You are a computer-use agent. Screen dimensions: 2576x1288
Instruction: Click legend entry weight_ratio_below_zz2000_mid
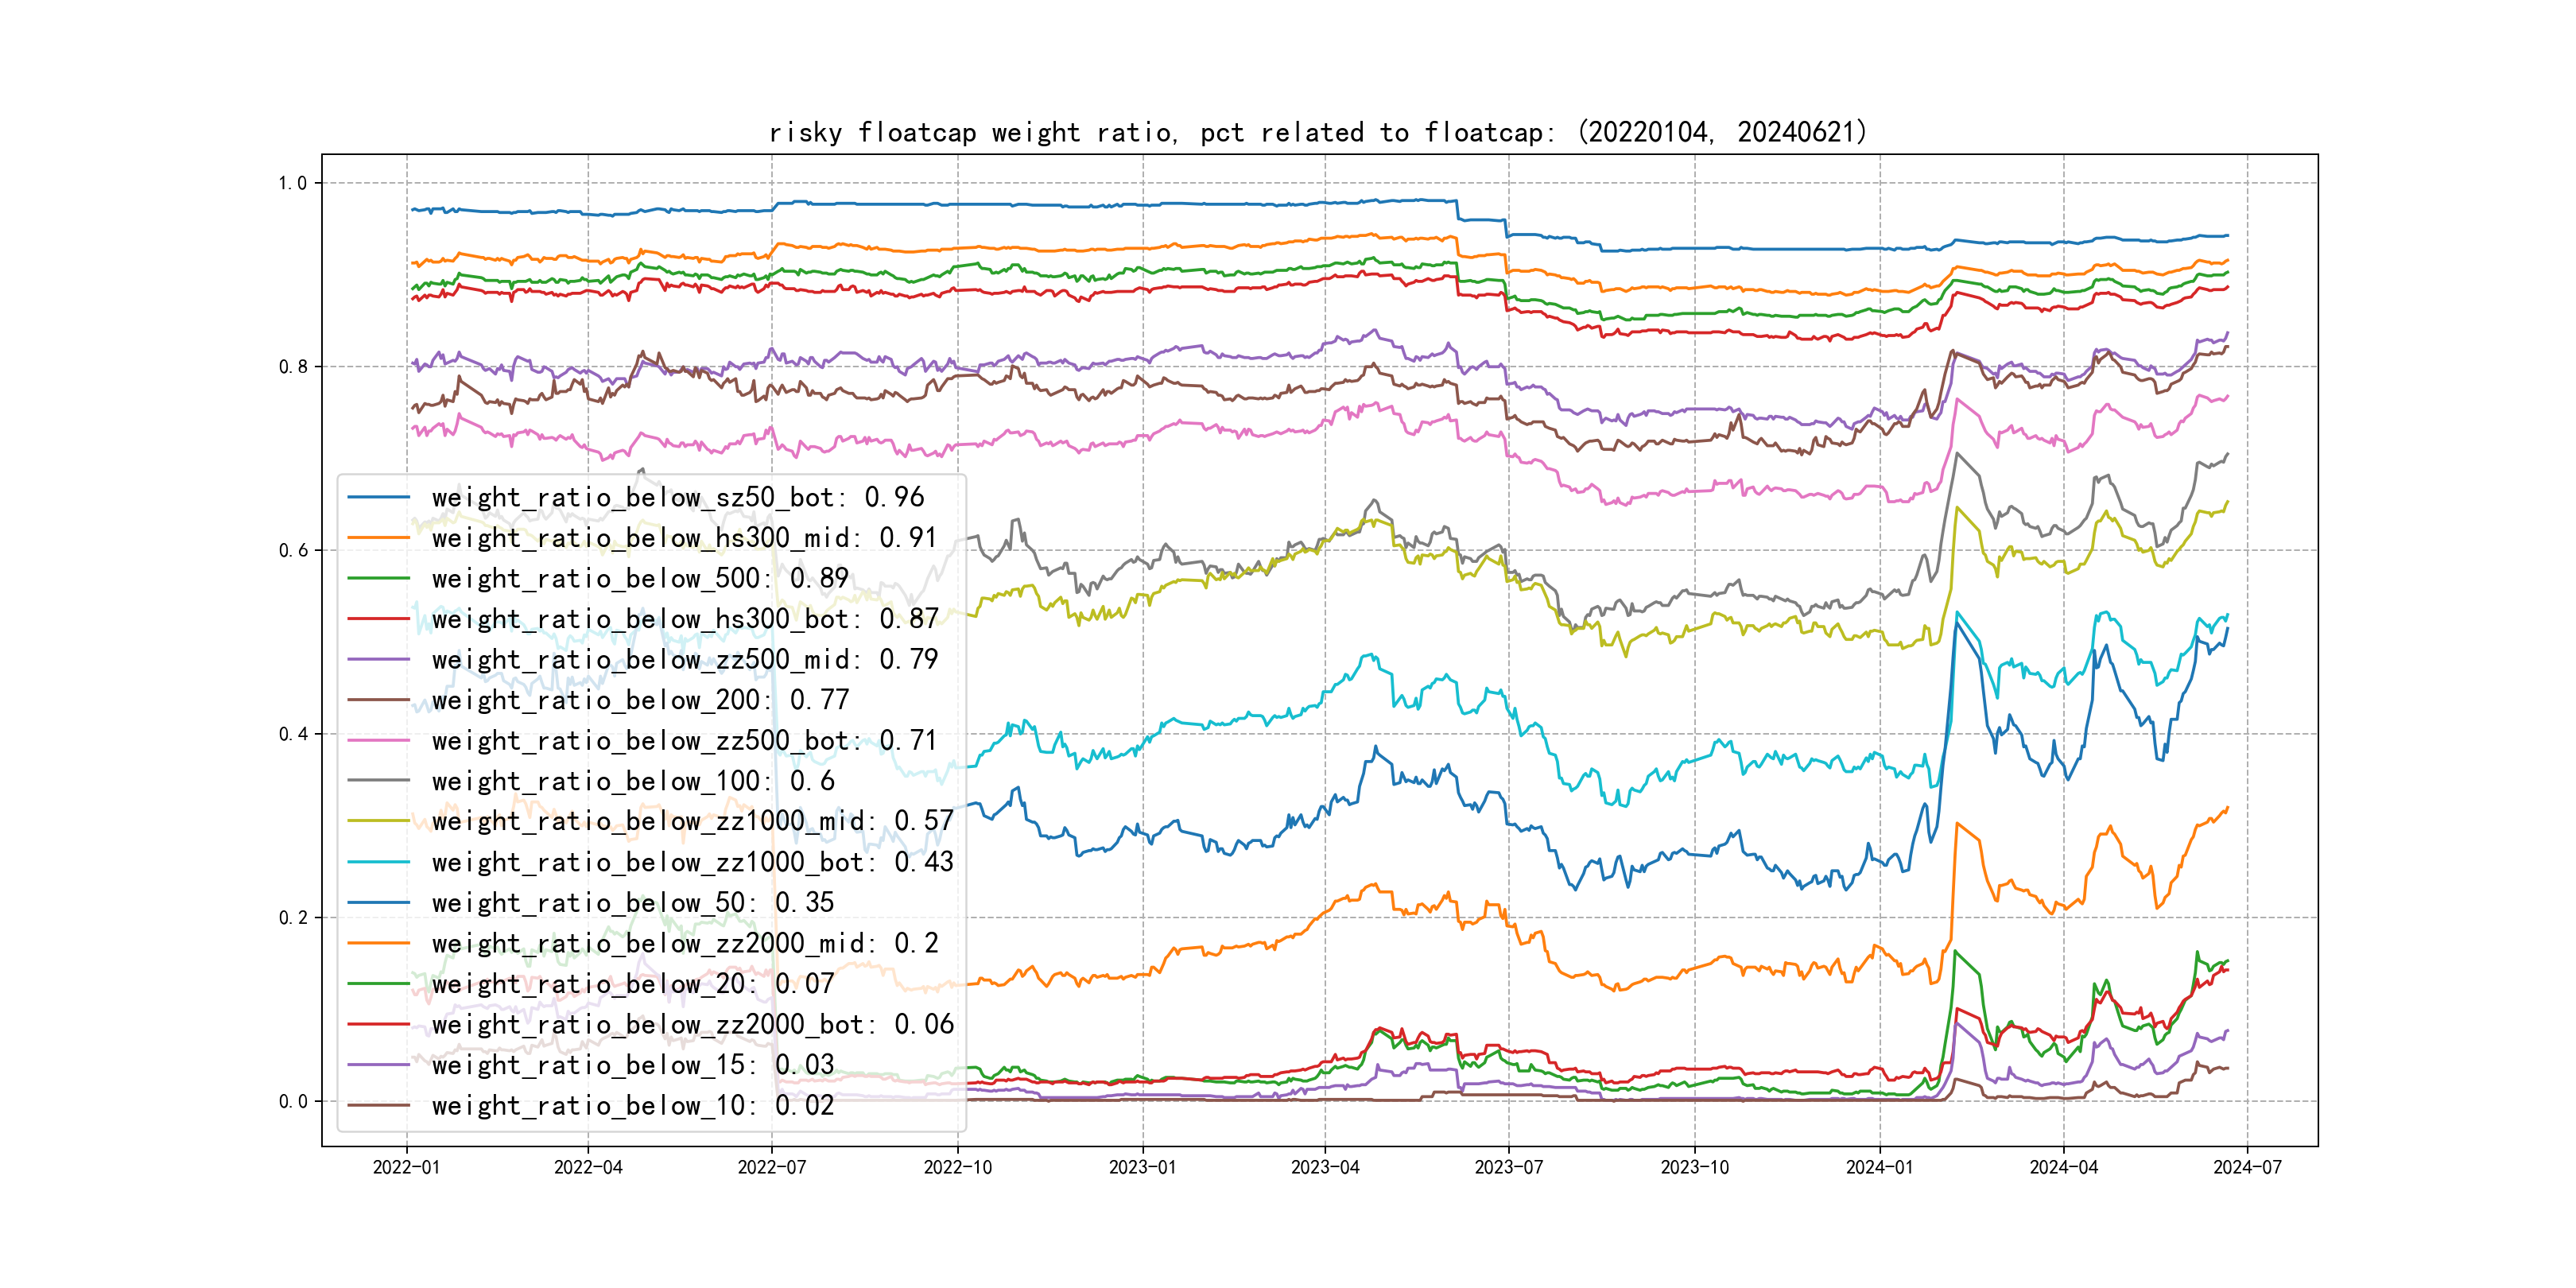point(684,943)
